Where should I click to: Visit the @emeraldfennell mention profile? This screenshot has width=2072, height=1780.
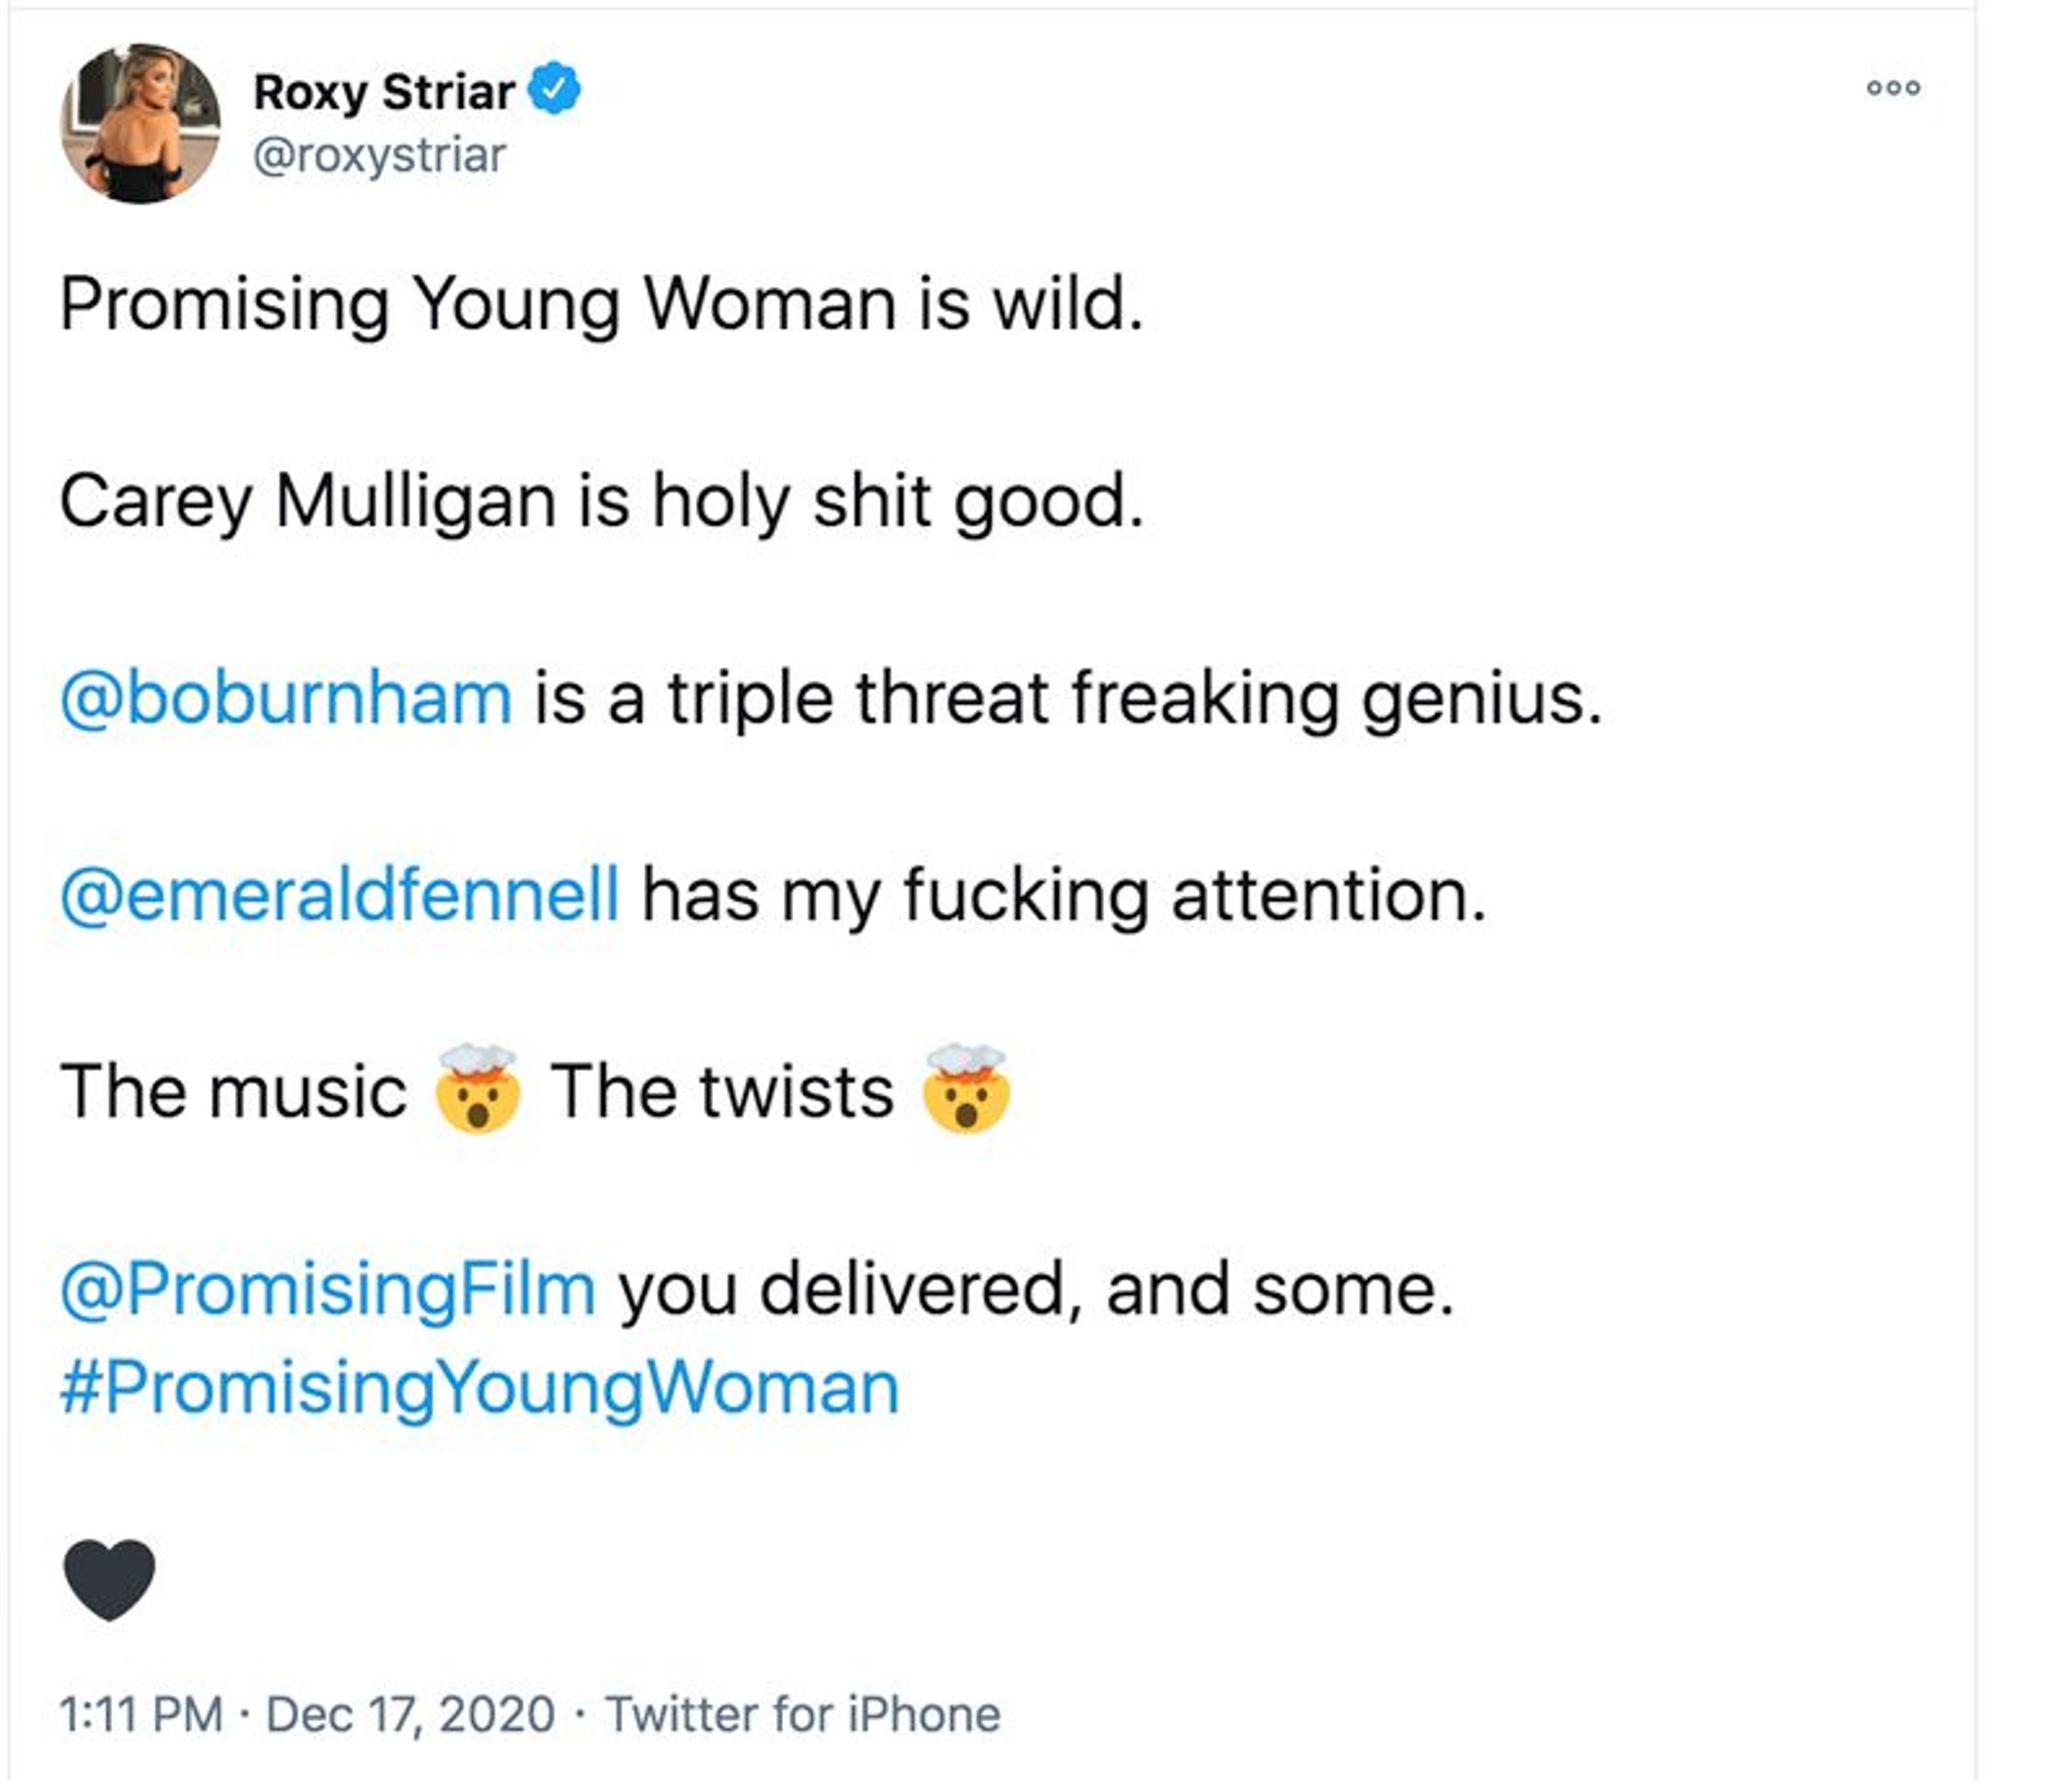(340, 894)
